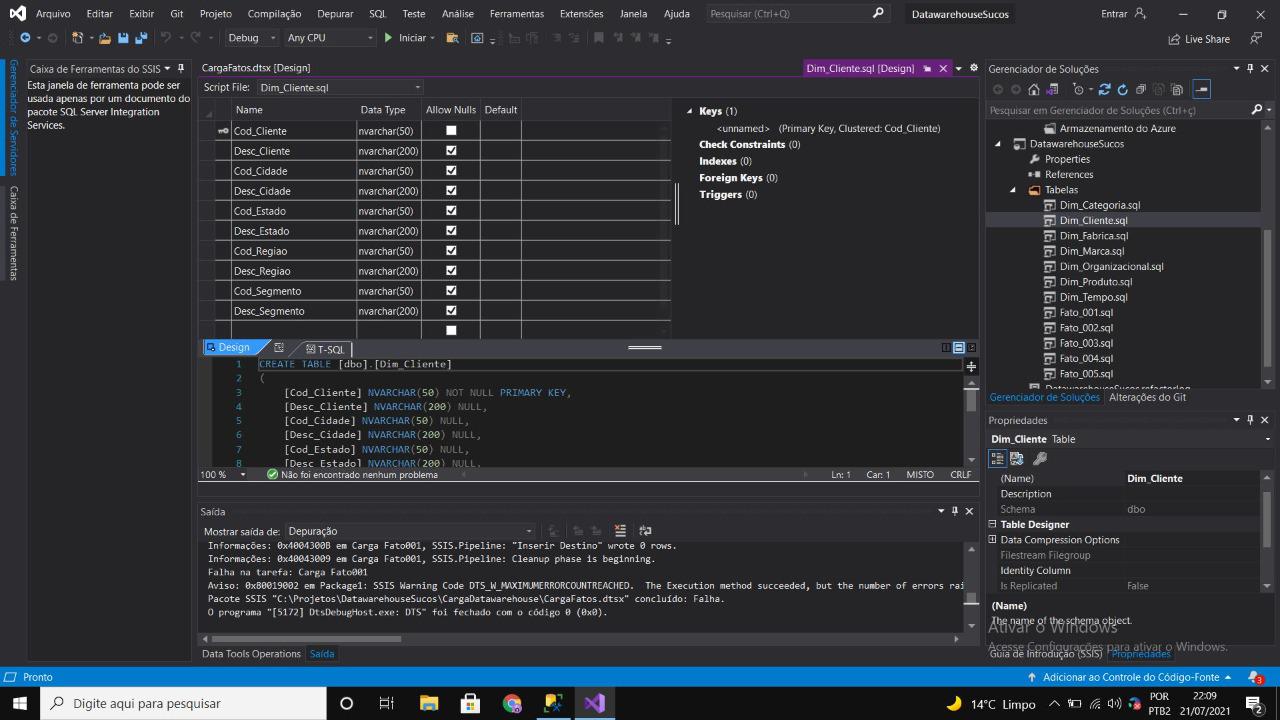Image resolution: width=1280 pixels, height=720 pixels.
Task: Click the sync with active document icon
Action: coord(1106,89)
